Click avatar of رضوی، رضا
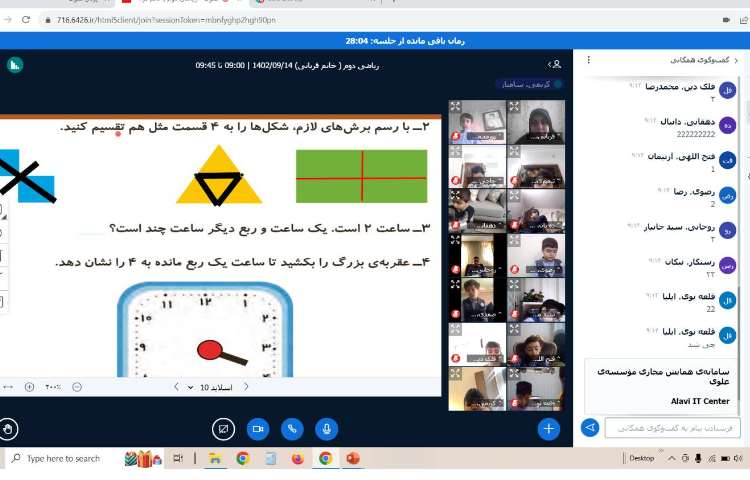This screenshot has height=480, width=750. (x=727, y=195)
